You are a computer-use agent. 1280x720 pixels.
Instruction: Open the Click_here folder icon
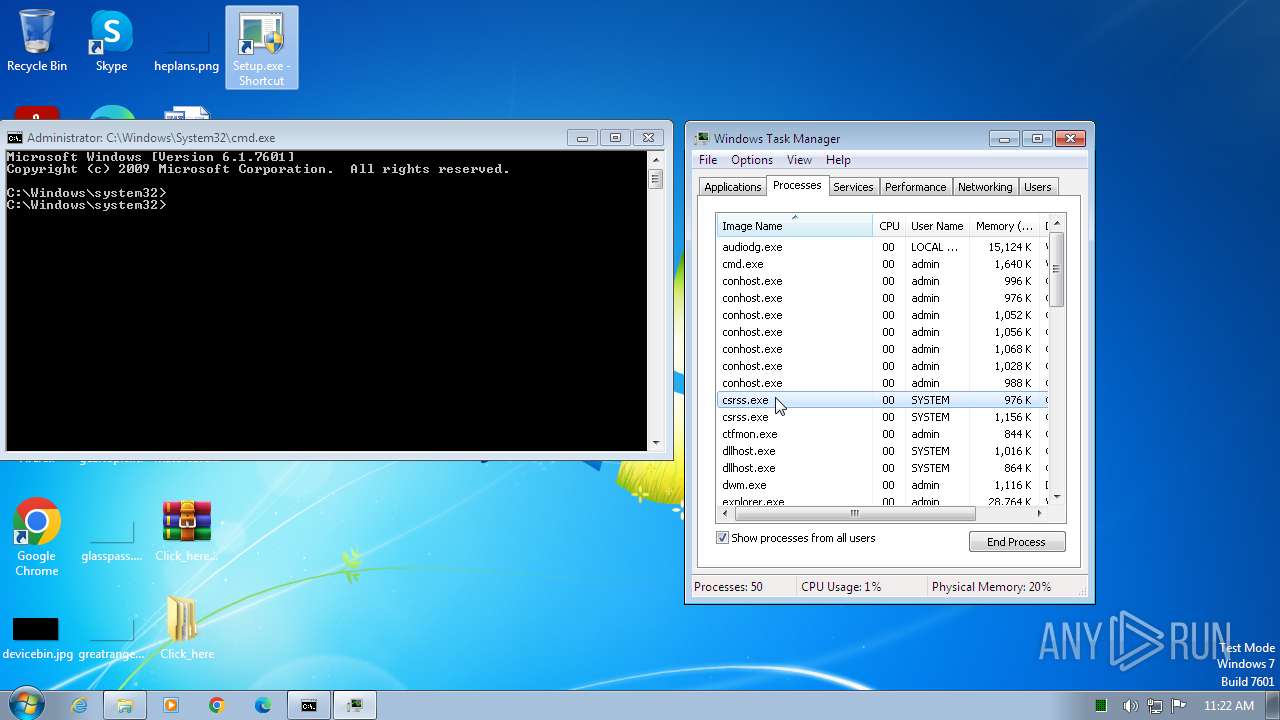tap(187, 628)
